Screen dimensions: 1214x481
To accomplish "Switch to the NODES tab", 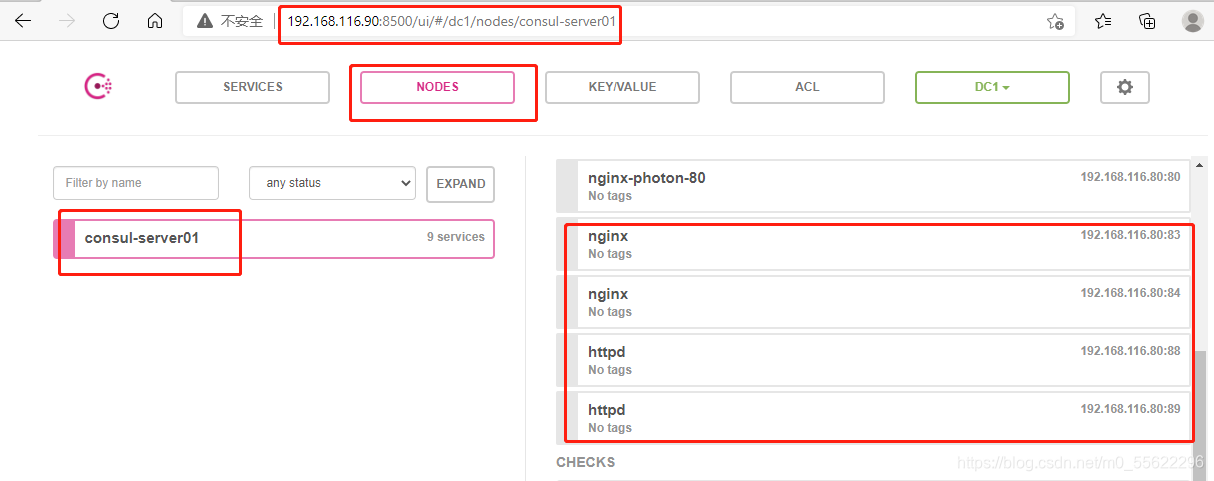I will pos(437,87).
